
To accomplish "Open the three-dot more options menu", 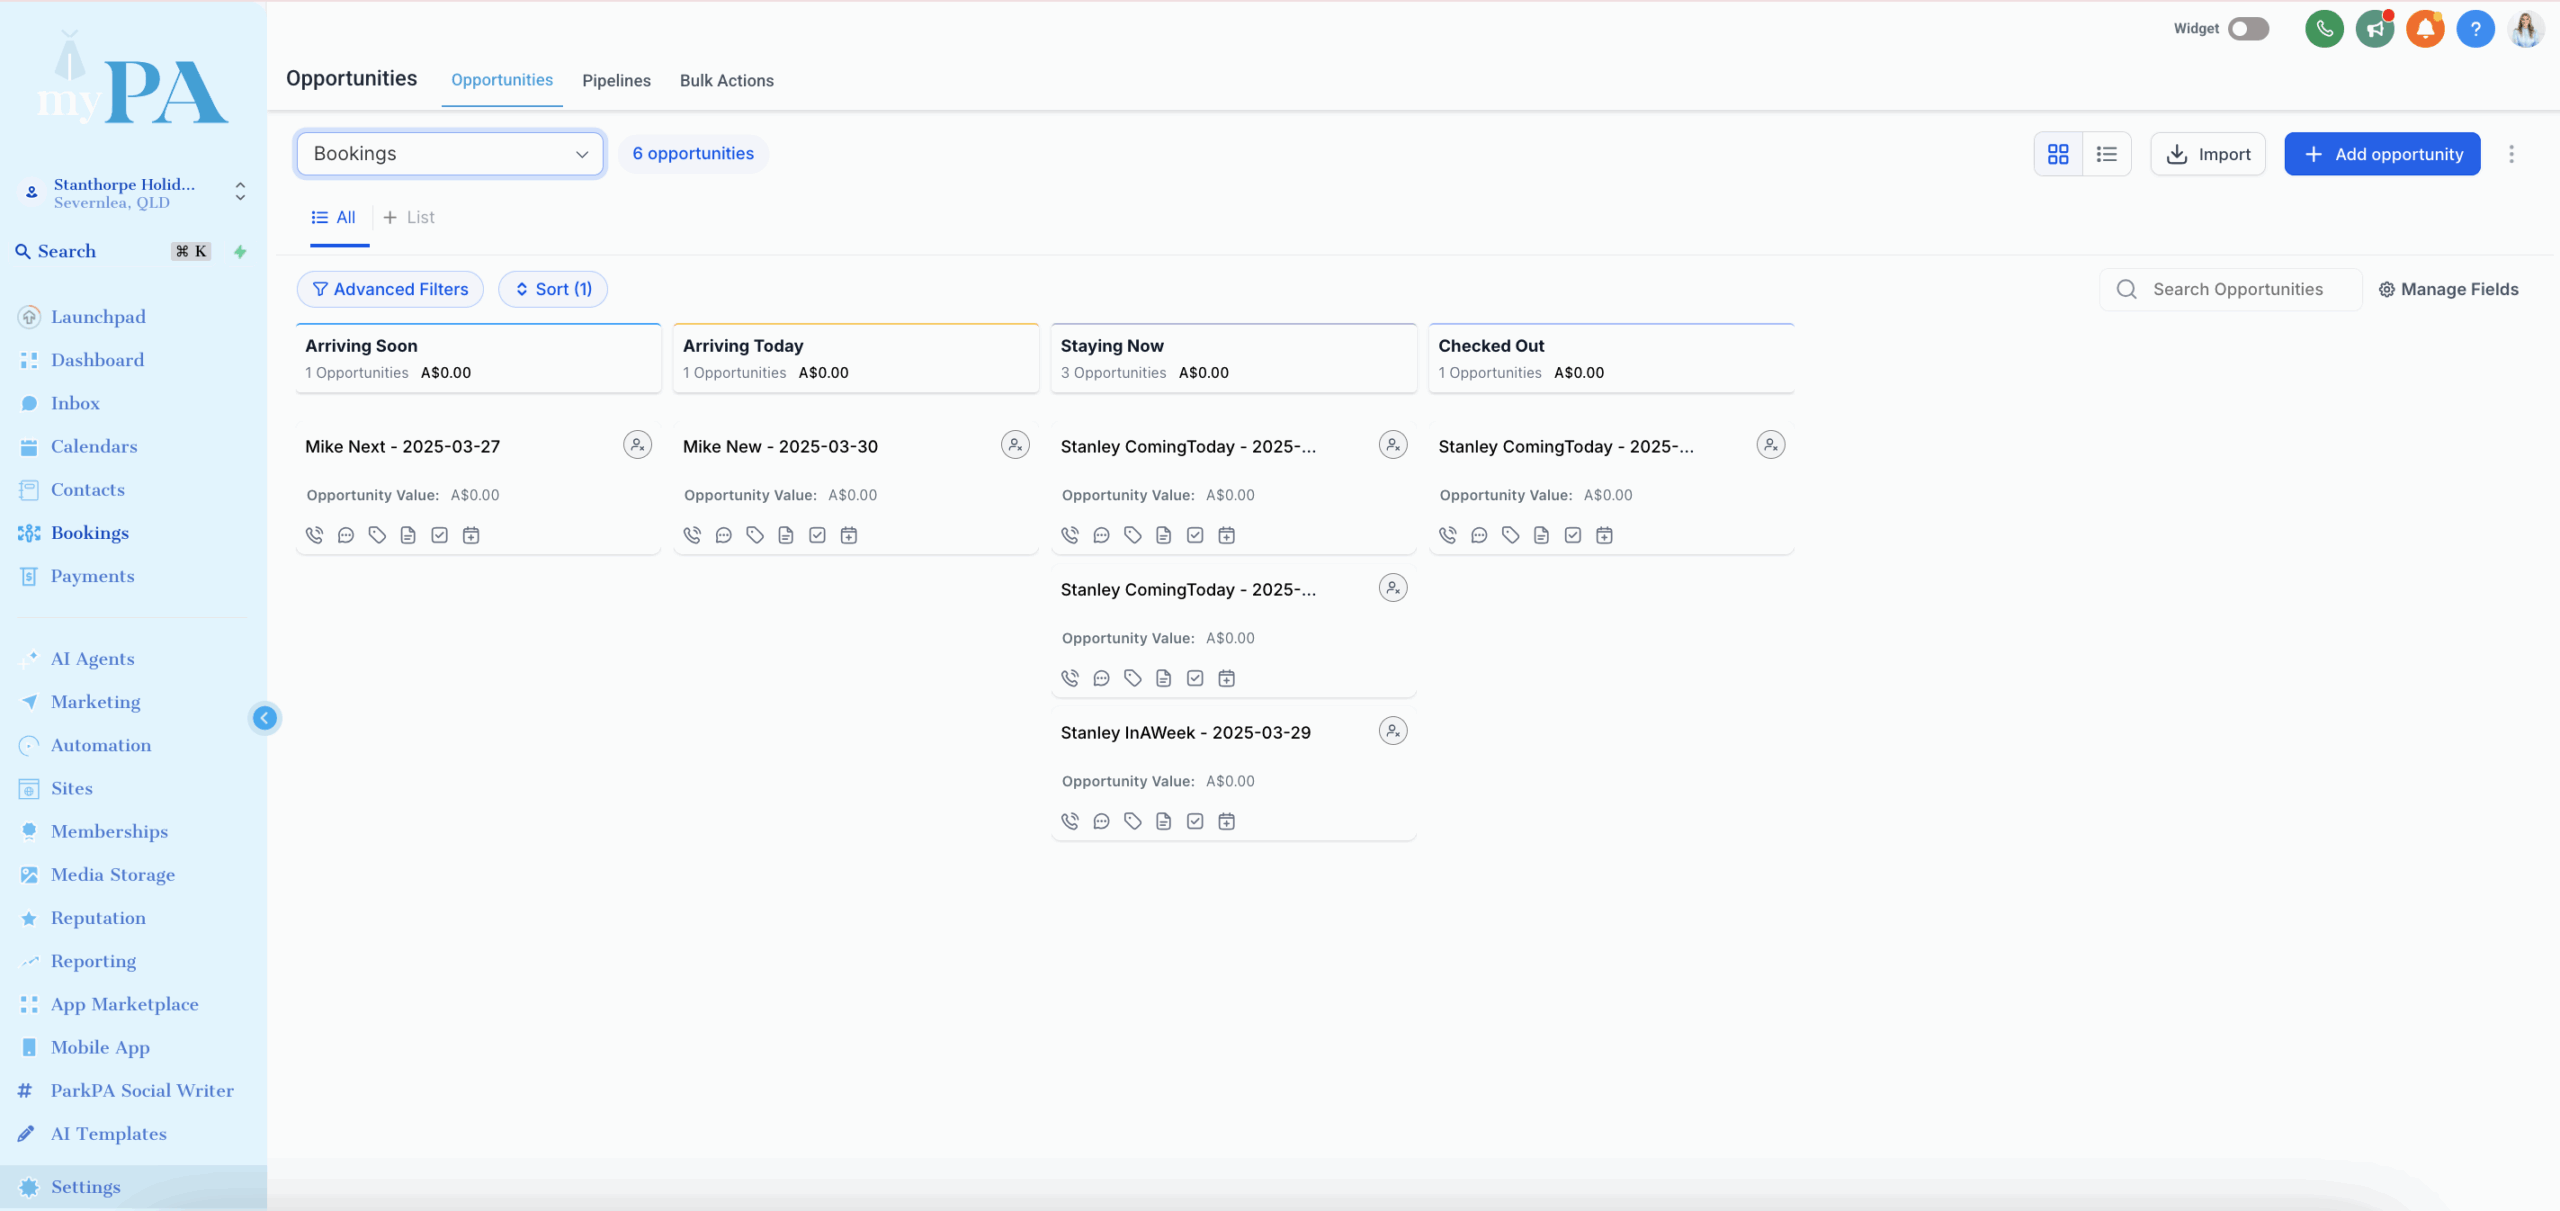I will [2511, 154].
